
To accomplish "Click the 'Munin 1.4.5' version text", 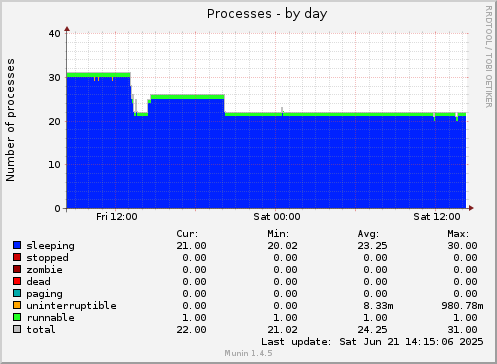I will (248, 353).
